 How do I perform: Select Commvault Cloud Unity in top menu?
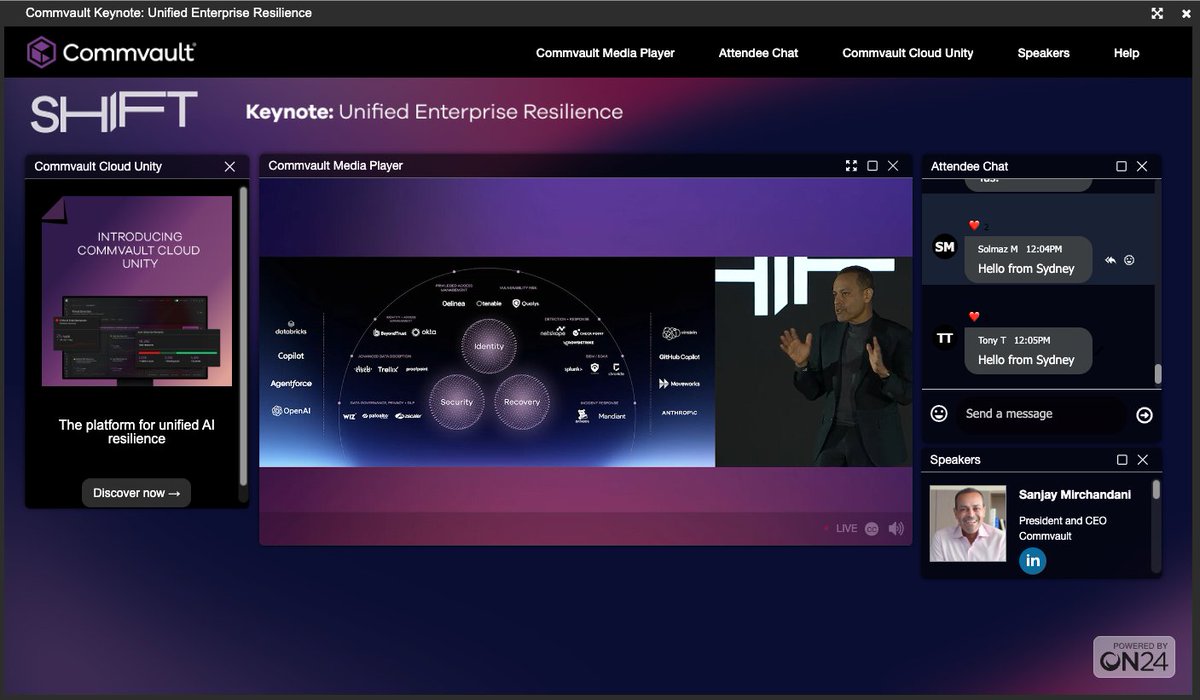(908, 53)
